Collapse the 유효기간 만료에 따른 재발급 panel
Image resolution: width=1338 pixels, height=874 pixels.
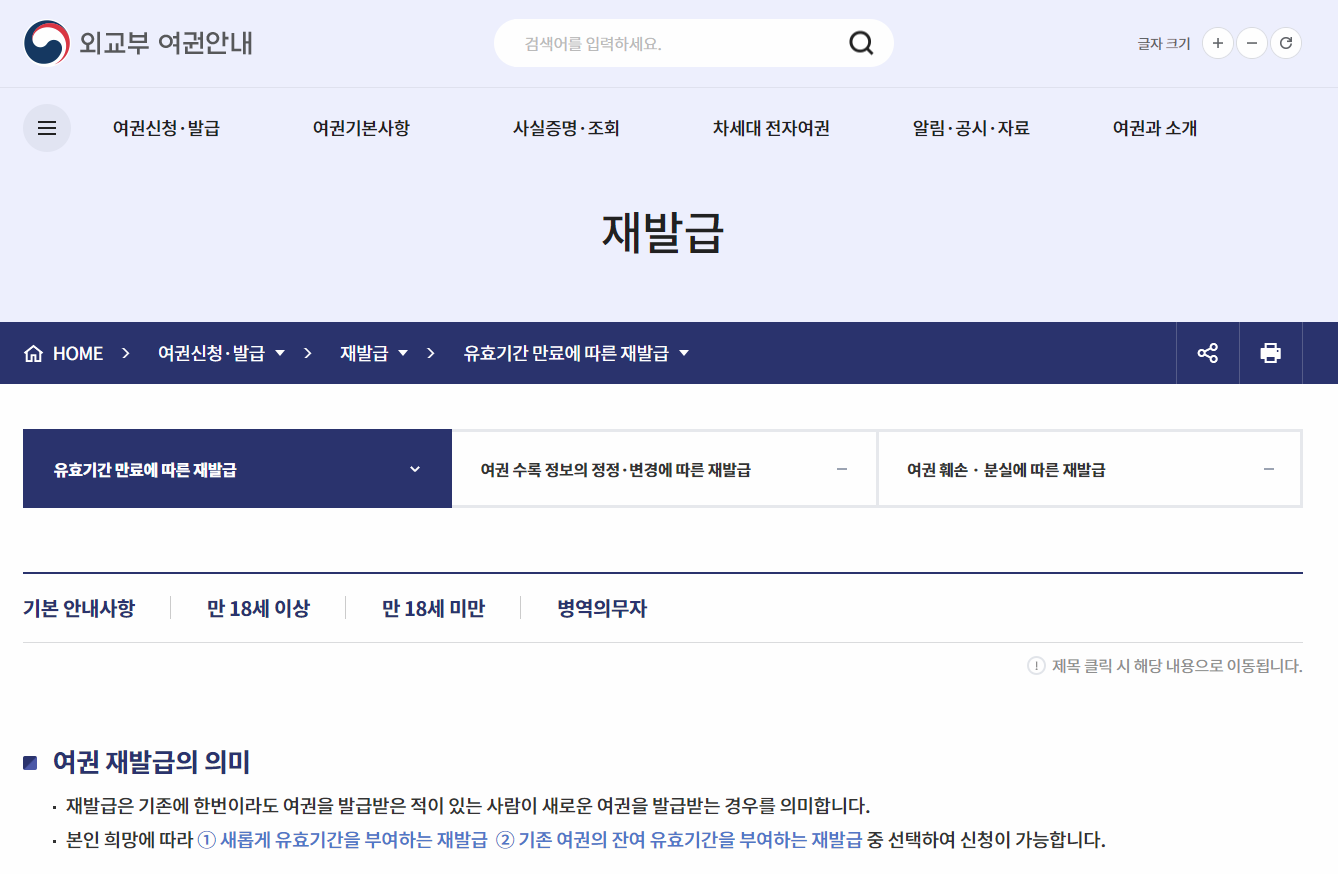coord(414,468)
